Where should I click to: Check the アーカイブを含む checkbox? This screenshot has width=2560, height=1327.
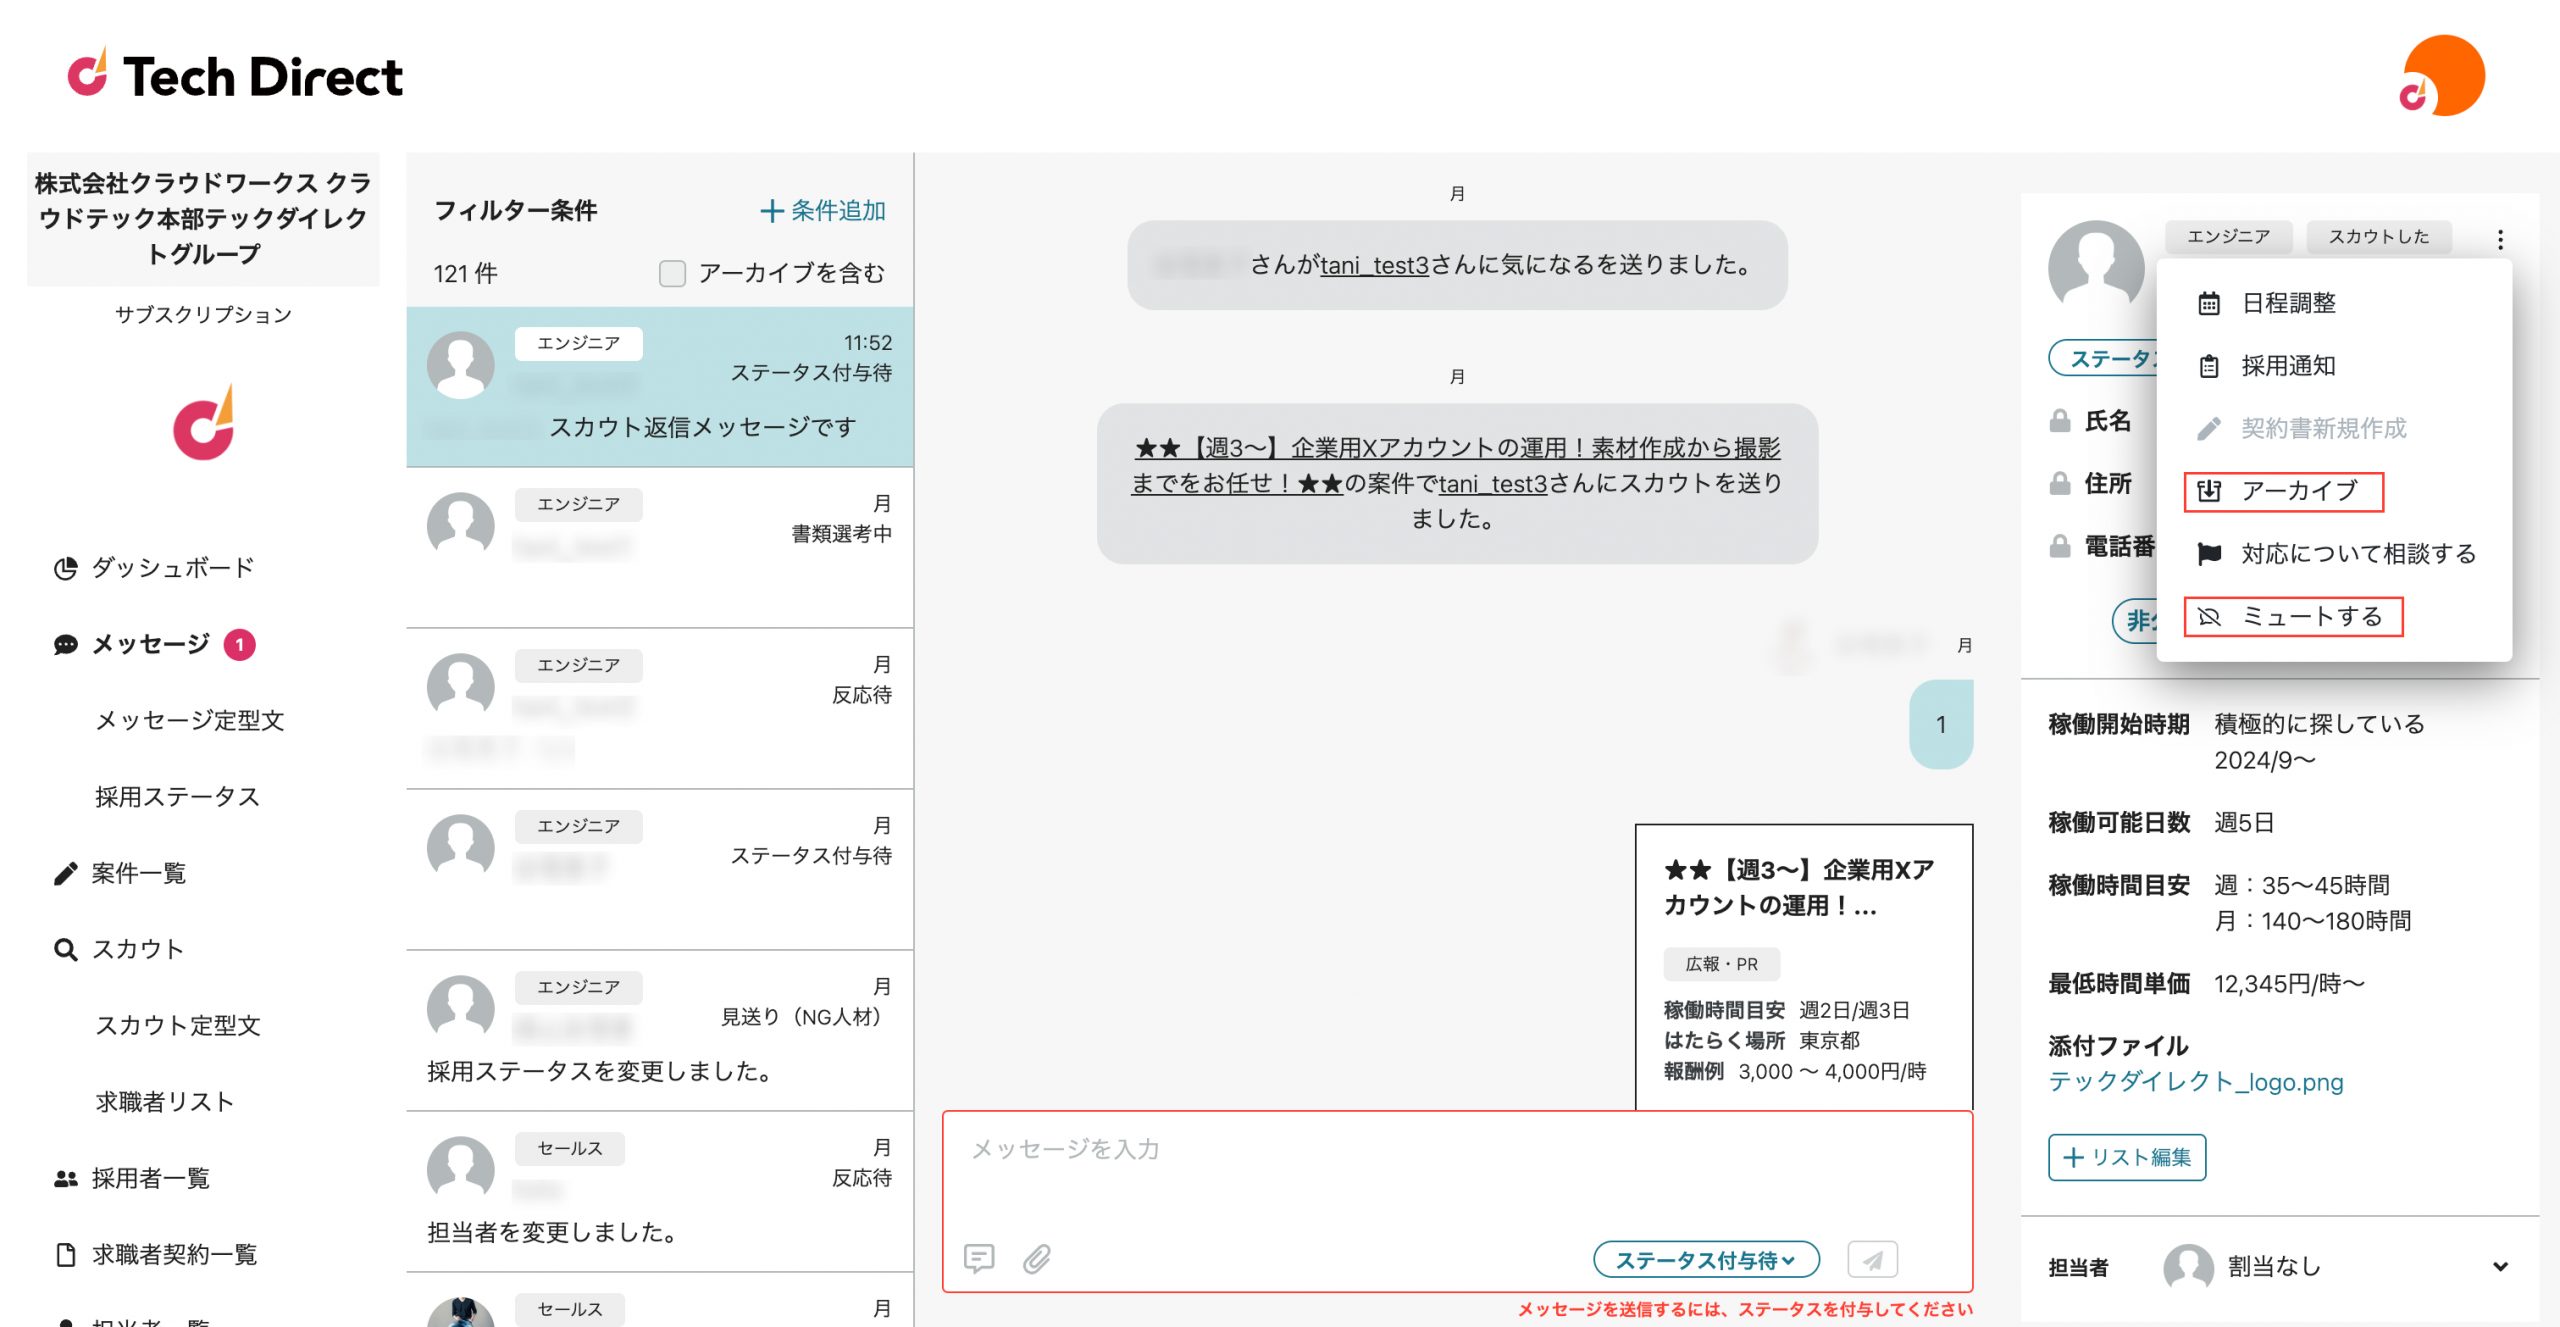[x=672, y=273]
